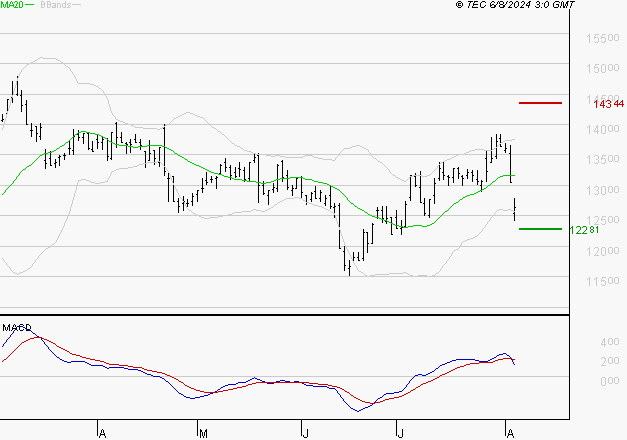Click the red 14344 resistance value
Viewport: 627px width, 440px height.
click(x=609, y=104)
